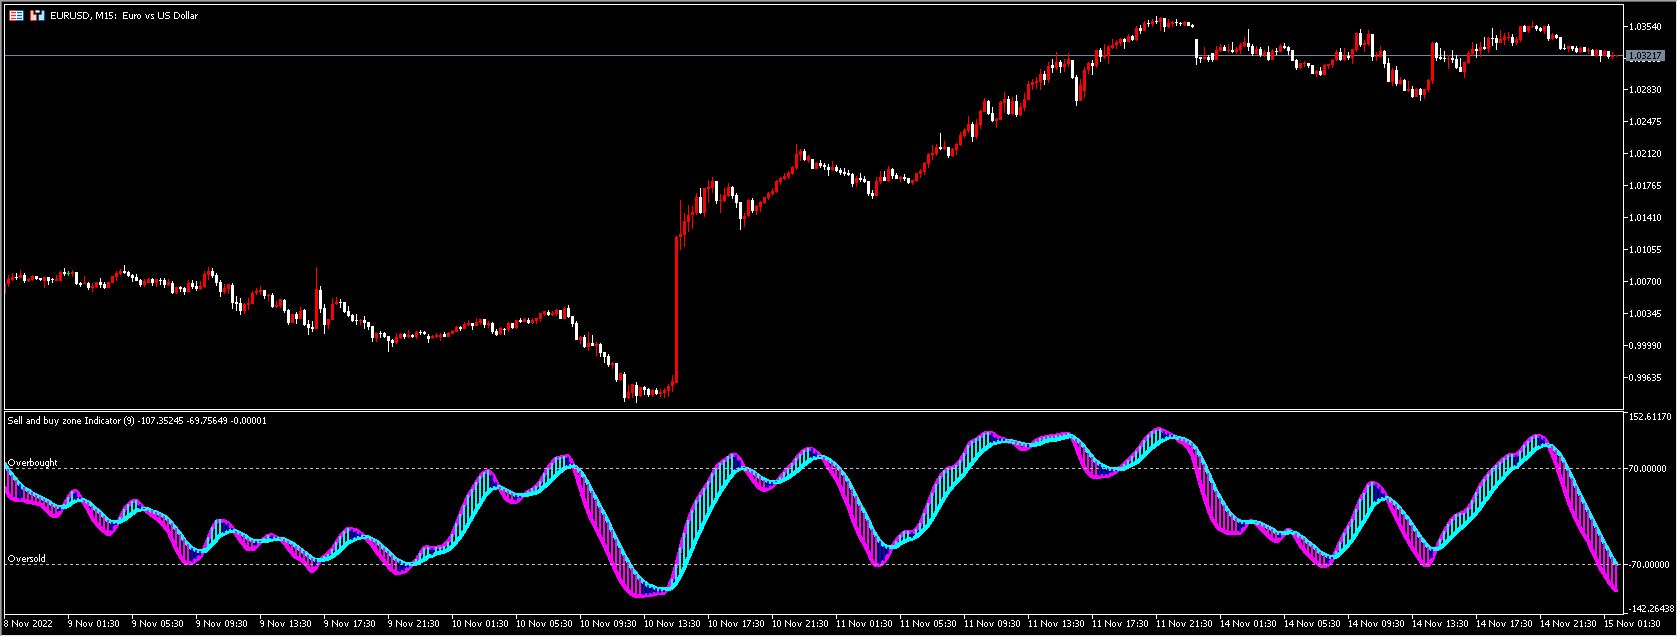Click the 1.01410 price scale value
The image size is (1678, 637).
[x=1645, y=218]
